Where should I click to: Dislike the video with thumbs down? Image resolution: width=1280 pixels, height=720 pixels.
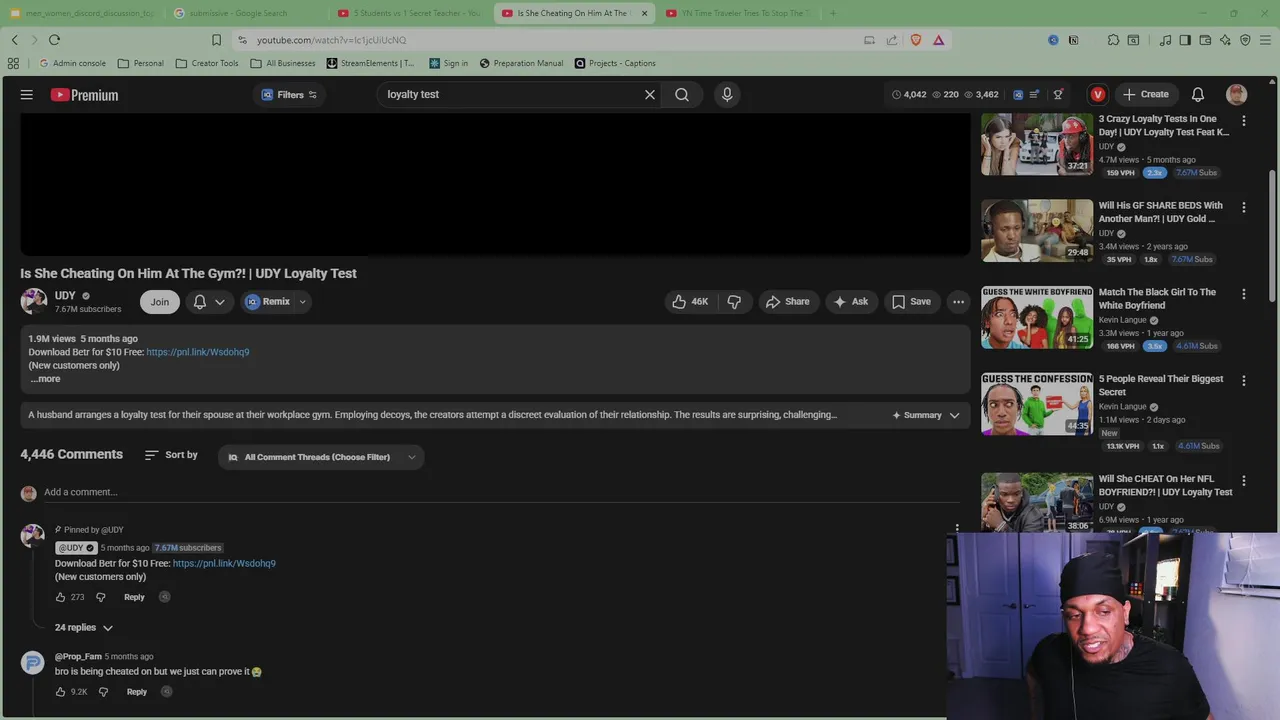click(734, 301)
